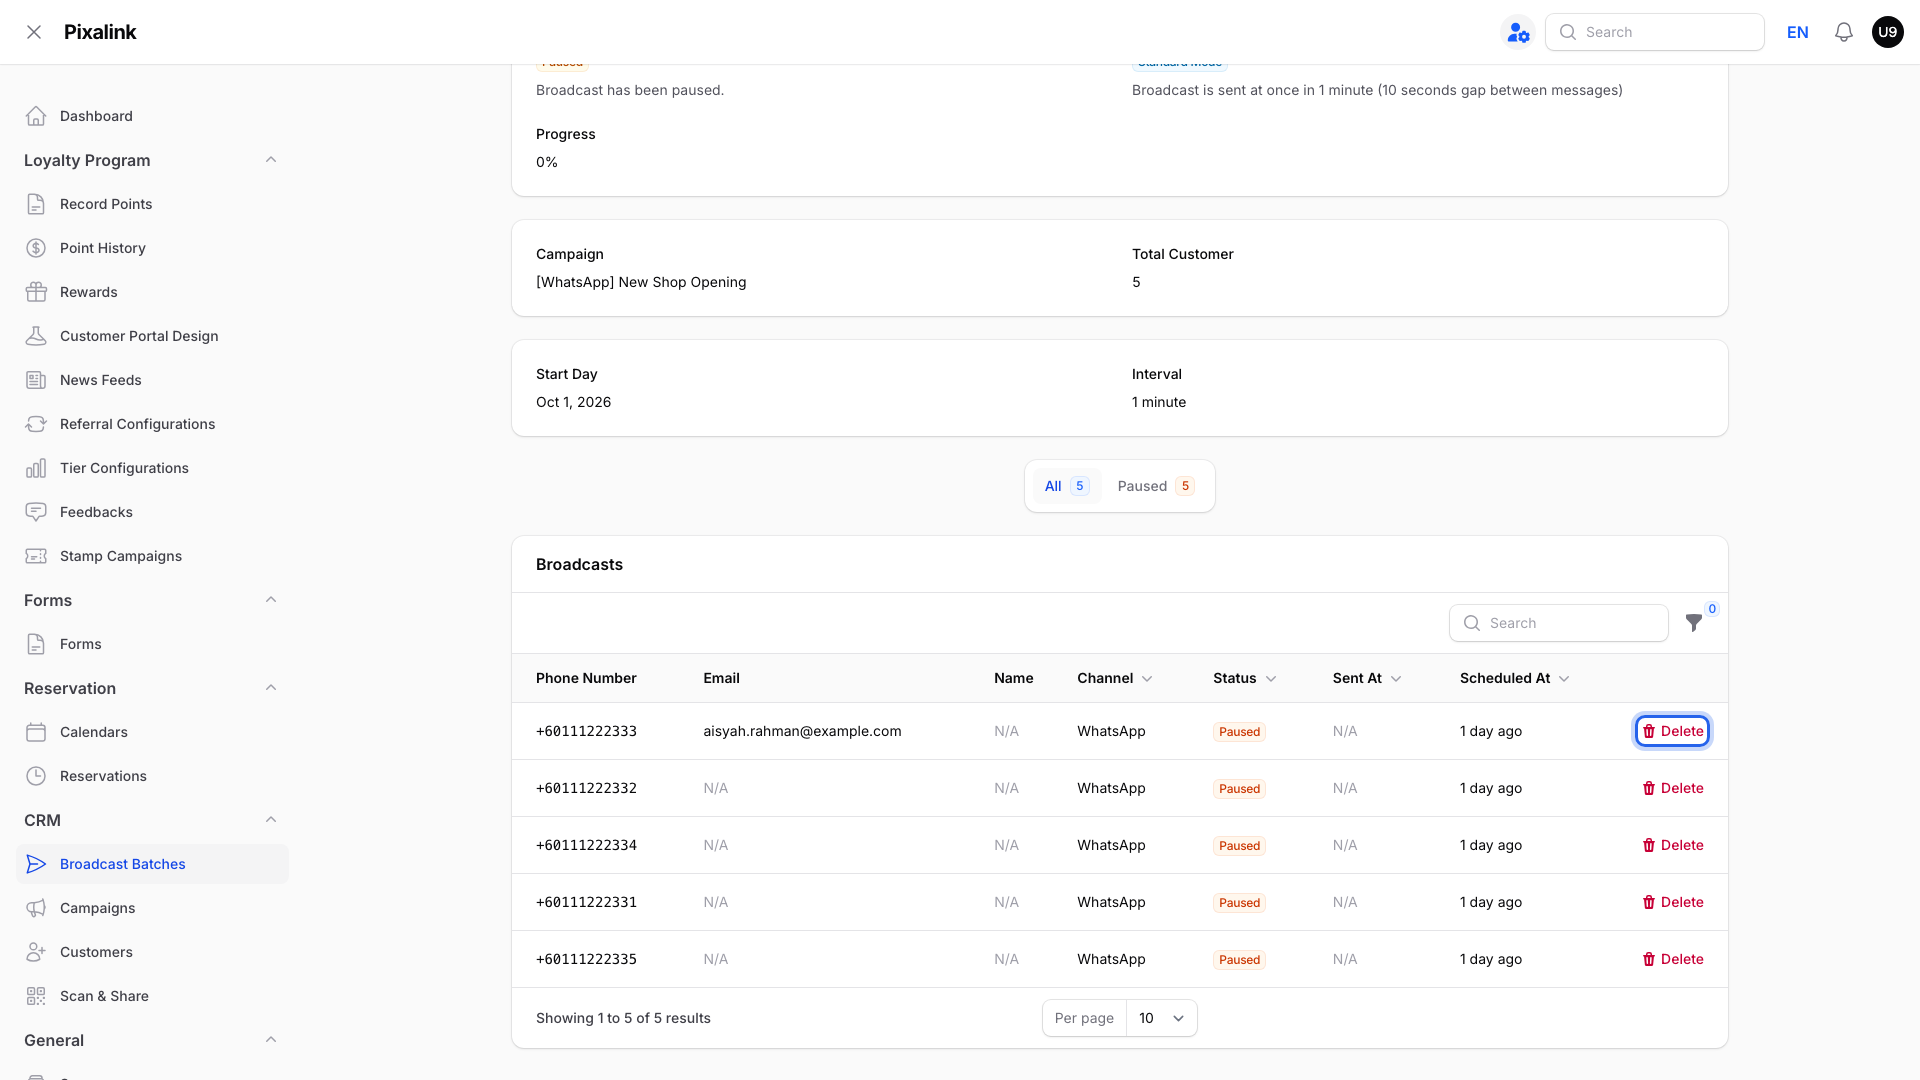Open the Per page dropdown

coord(1161,1018)
